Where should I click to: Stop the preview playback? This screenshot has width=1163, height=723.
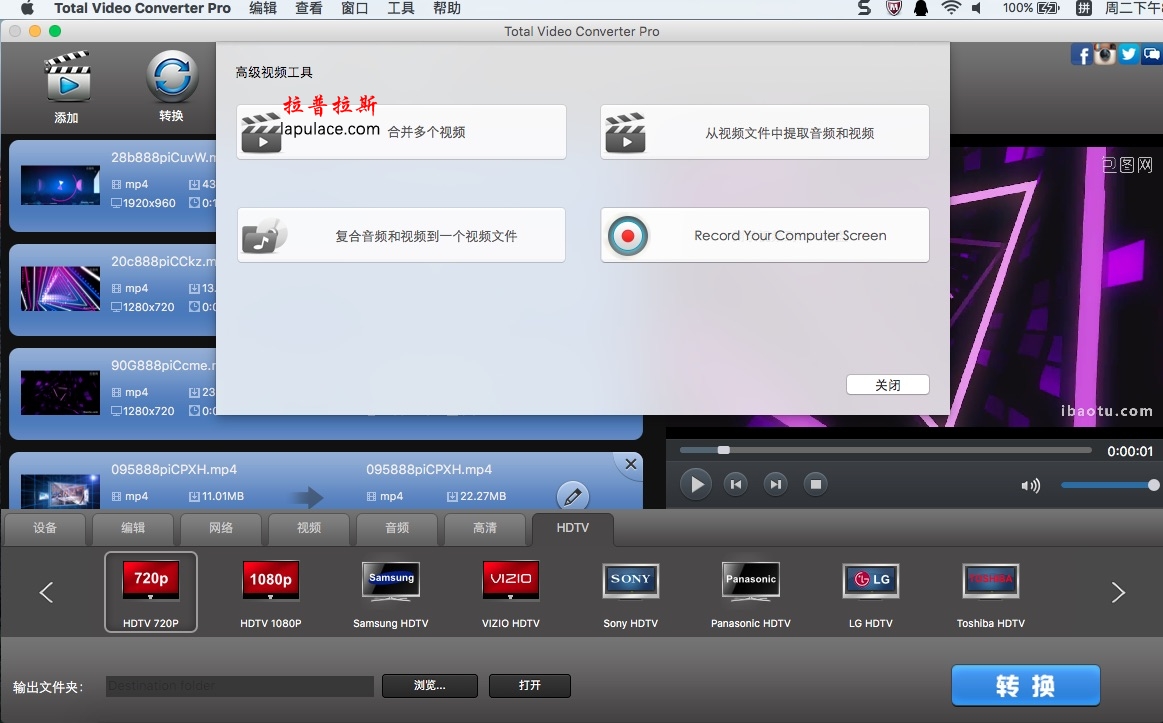tap(815, 484)
